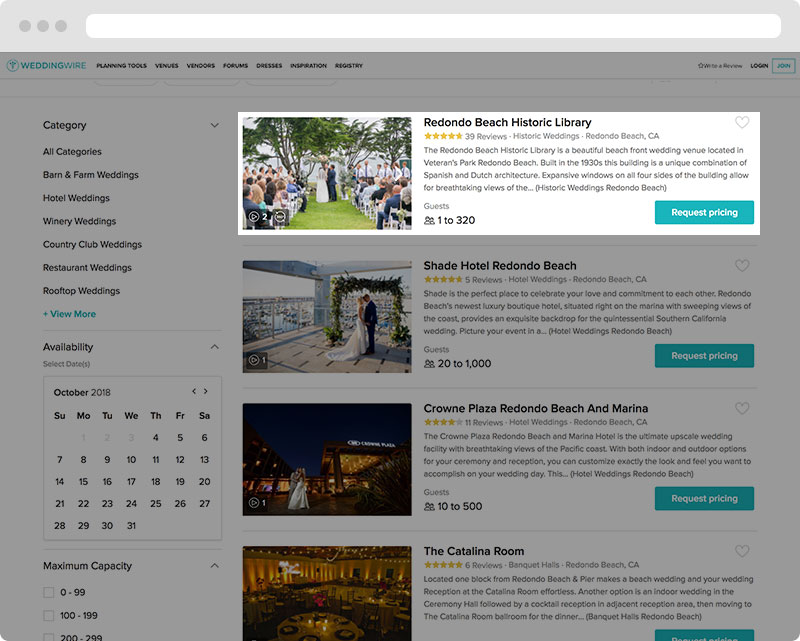Click the Join button

pyautogui.click(x=784, y=66)
